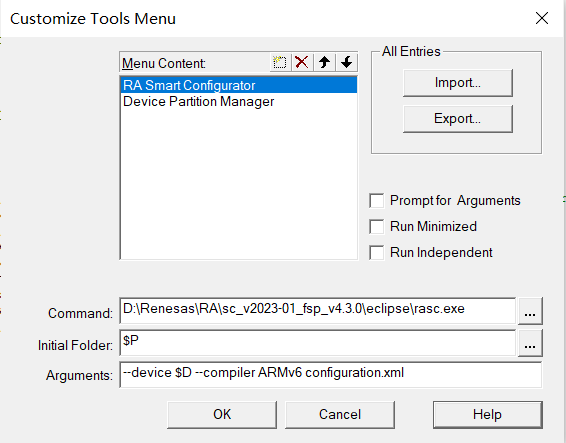Close the Customize Tools Menu dialog
This screenshot has height=443, width=566.
coord(542,18)
